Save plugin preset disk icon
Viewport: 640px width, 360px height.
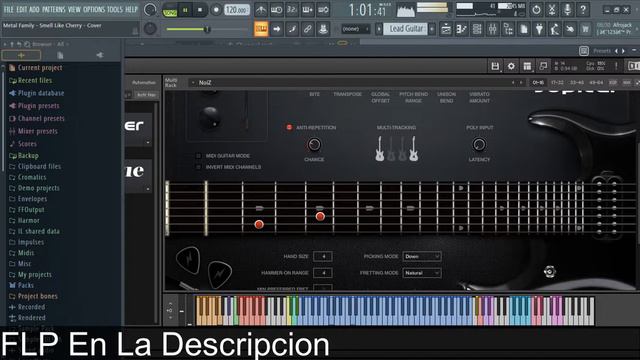point(495,66)
